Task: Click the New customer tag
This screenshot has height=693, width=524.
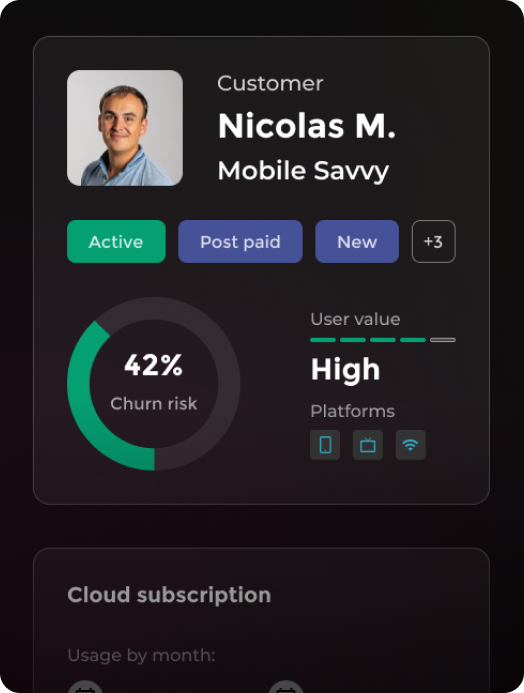Action: pos(357,241)
